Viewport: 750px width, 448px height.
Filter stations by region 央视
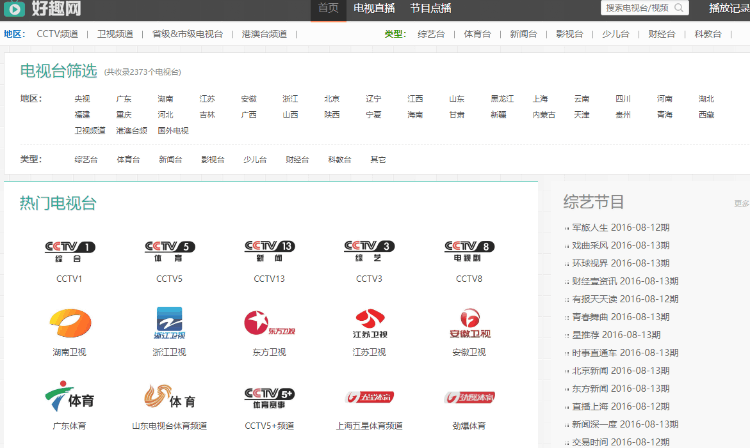click(x=82, y=98)
